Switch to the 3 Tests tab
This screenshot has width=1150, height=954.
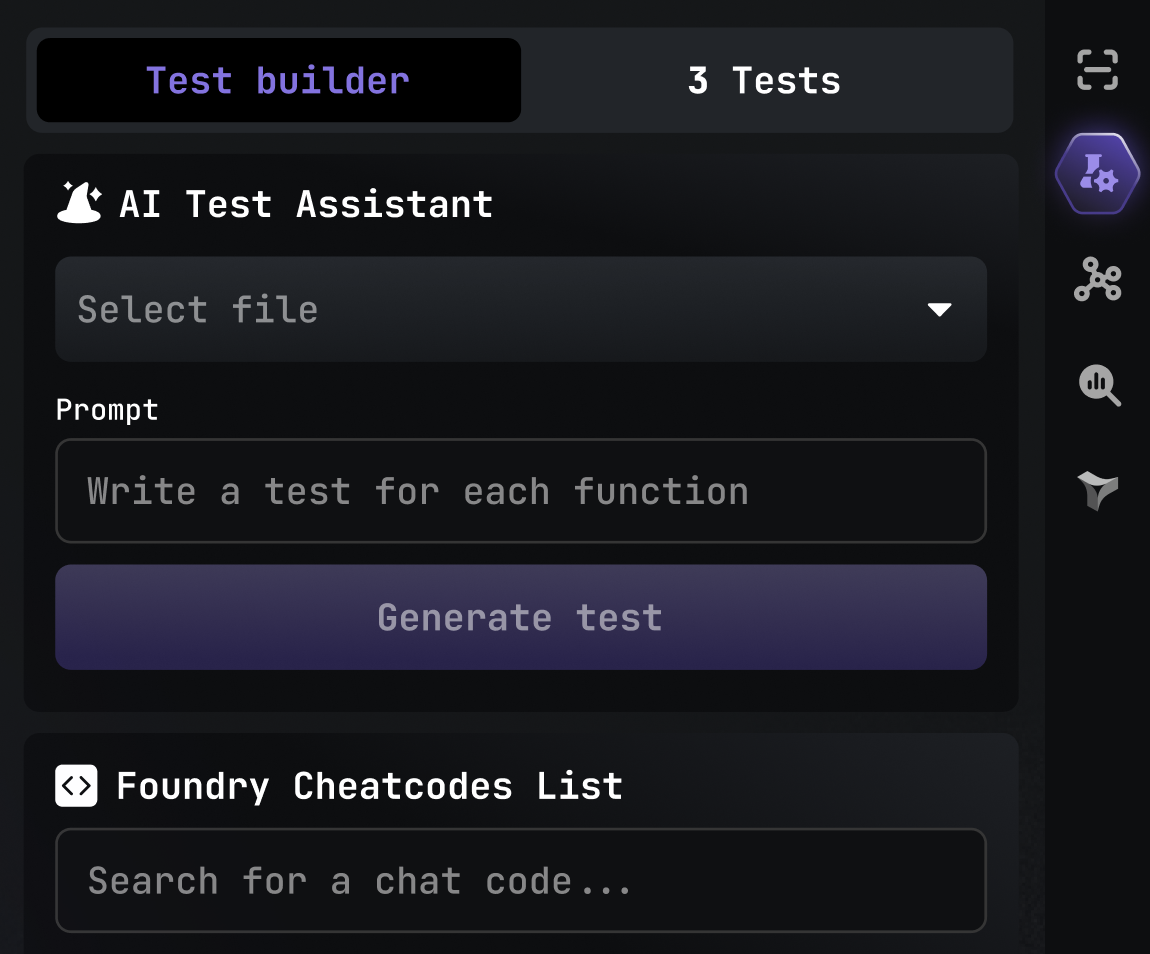765,80
